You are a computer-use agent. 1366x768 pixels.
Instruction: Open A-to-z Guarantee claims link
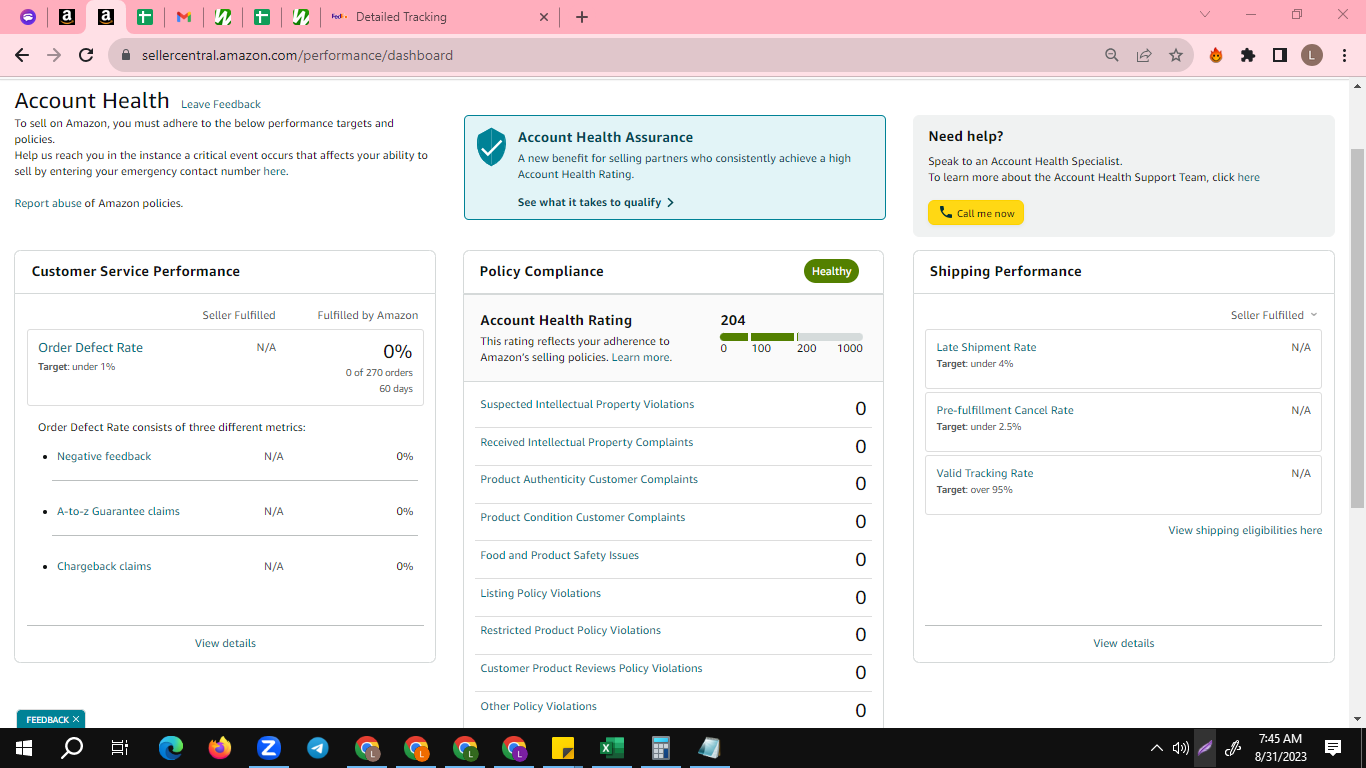click(x=118, y=511)
